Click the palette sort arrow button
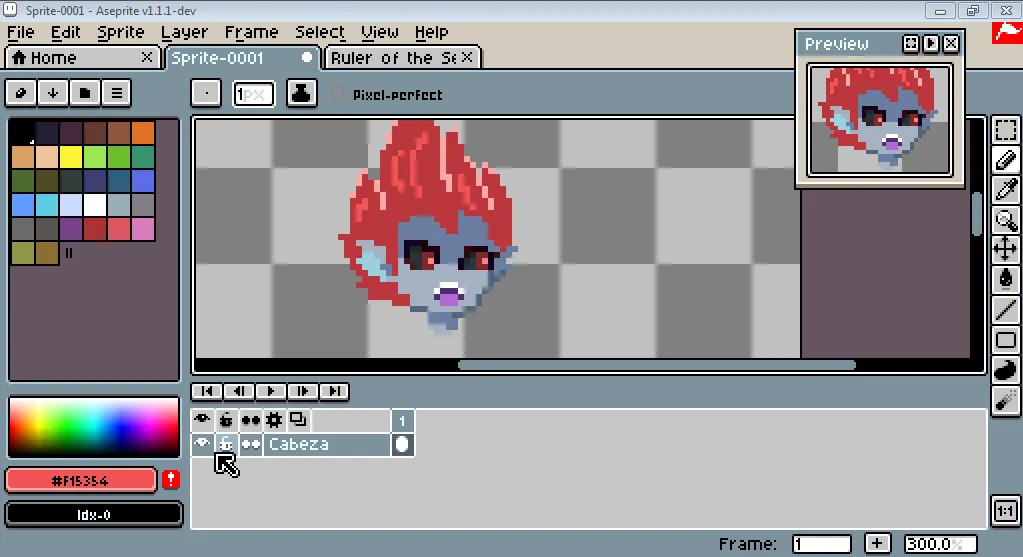Image resolution: width=1023 pixels, height=557 pixels. [53, 93]
